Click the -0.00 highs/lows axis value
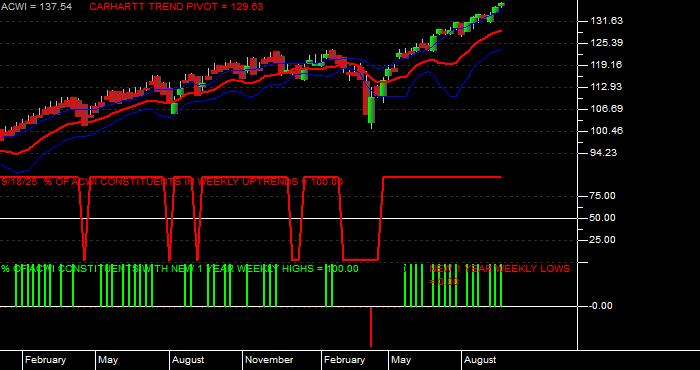 coord(601,306)
